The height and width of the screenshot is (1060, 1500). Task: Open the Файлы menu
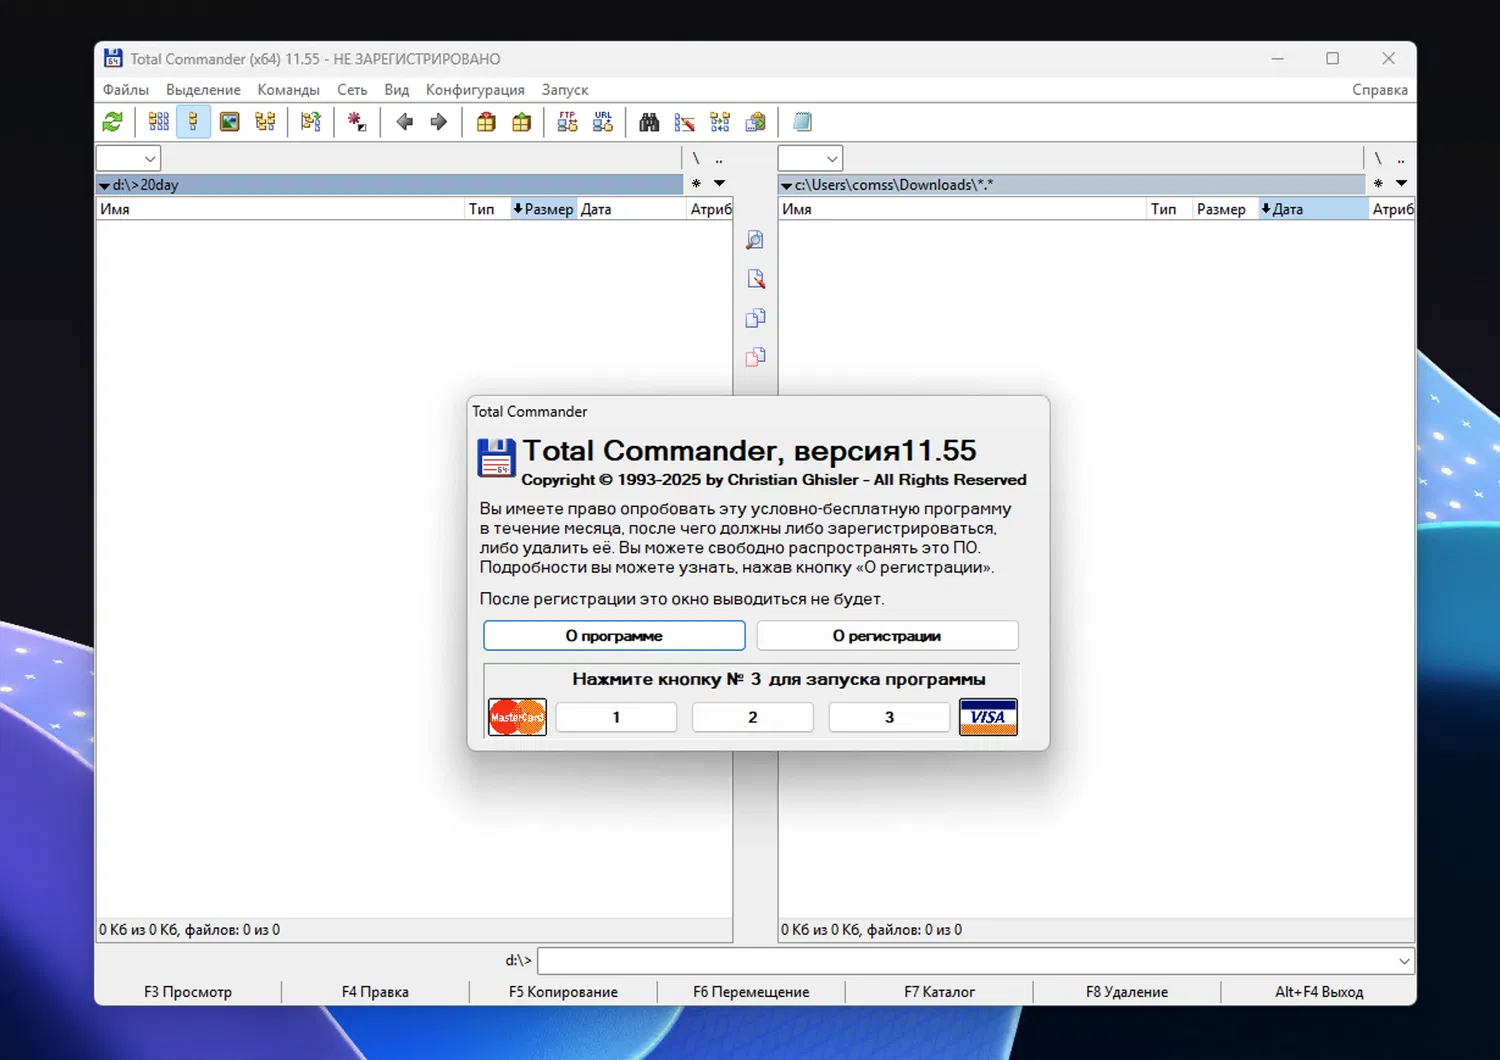[126, 90]
